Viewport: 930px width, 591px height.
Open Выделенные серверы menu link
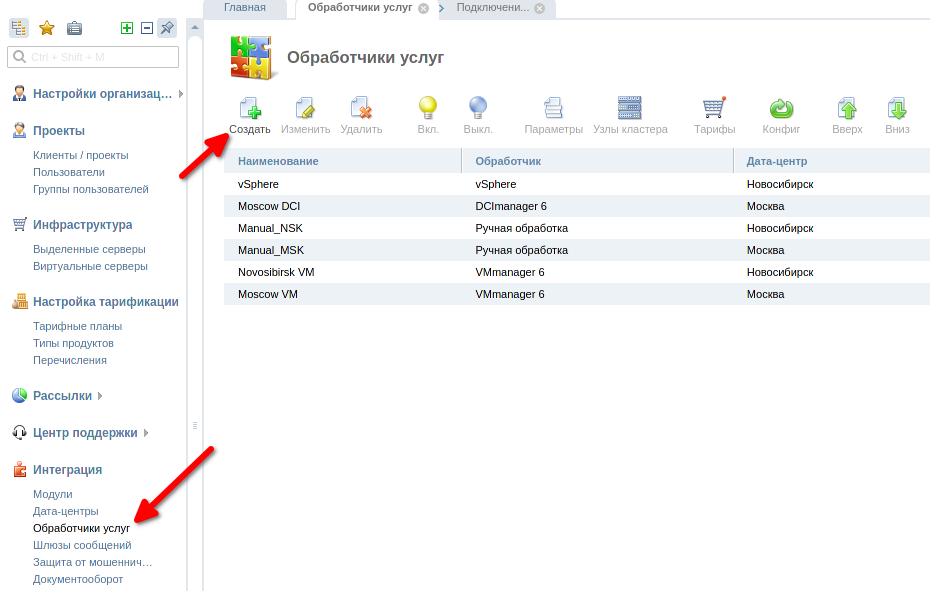(89, 249)
